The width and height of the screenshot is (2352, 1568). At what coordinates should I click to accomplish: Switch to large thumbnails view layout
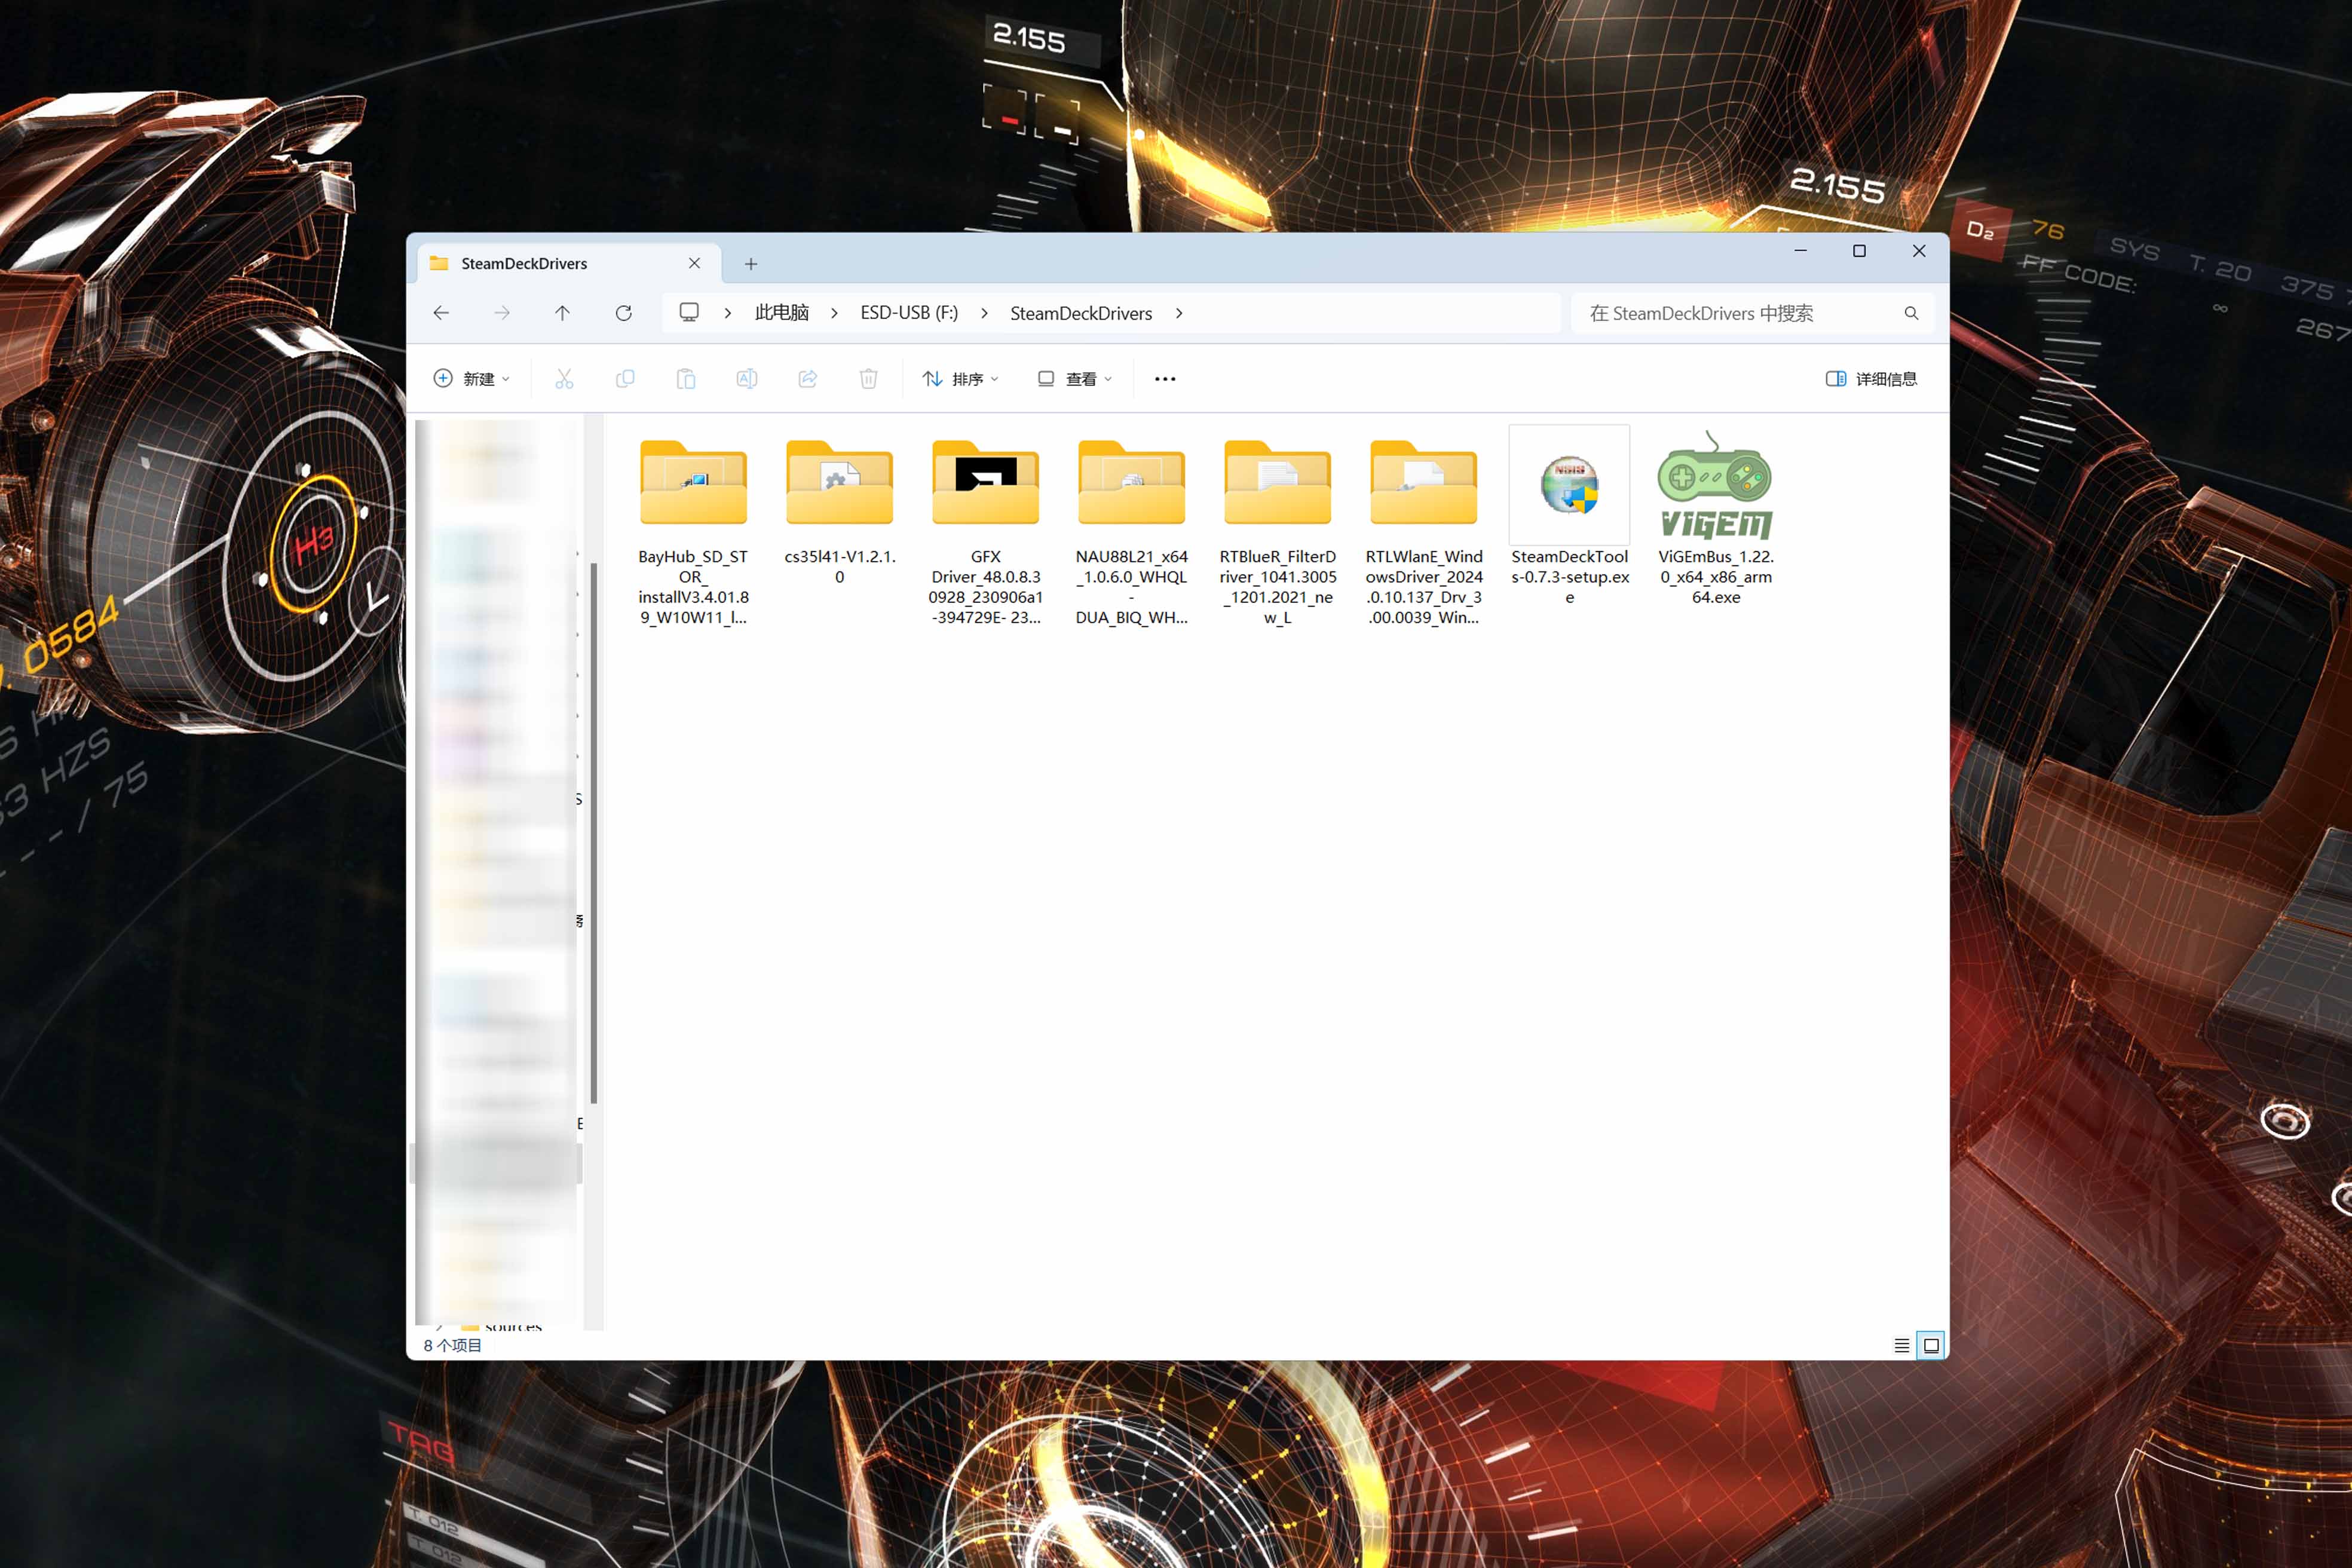coord(1931,1345)
